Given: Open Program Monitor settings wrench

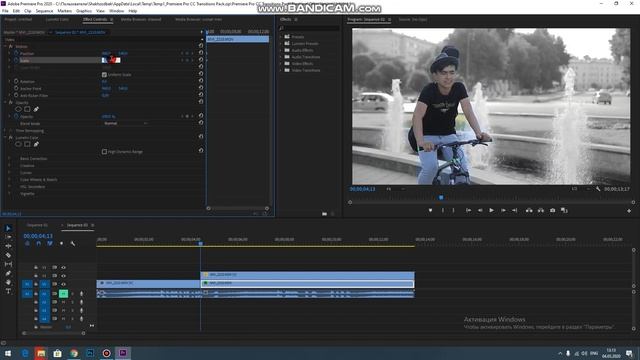Looking at the screenshot, I should pos(598,189).
